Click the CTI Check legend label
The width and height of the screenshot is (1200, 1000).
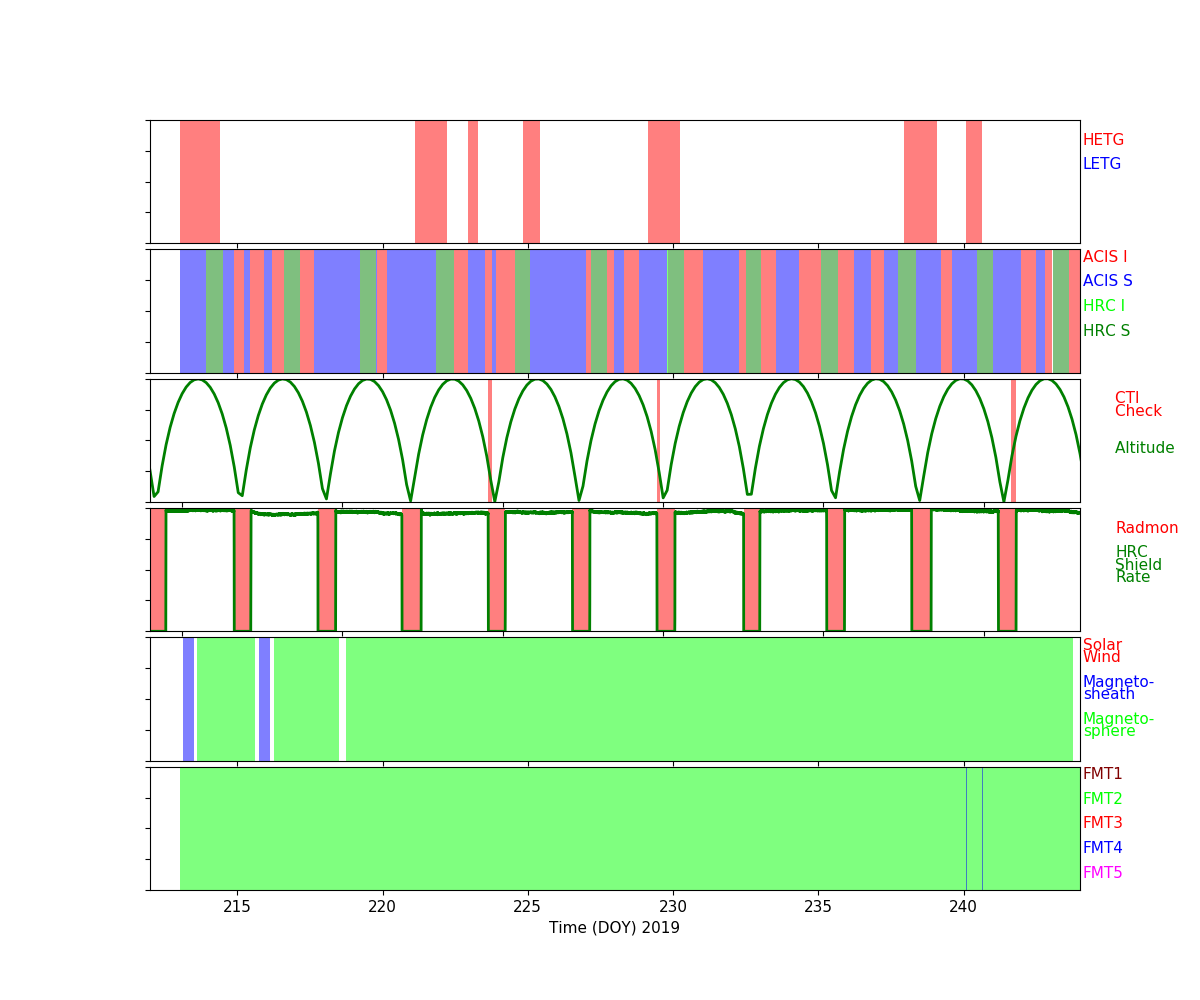1138,405
